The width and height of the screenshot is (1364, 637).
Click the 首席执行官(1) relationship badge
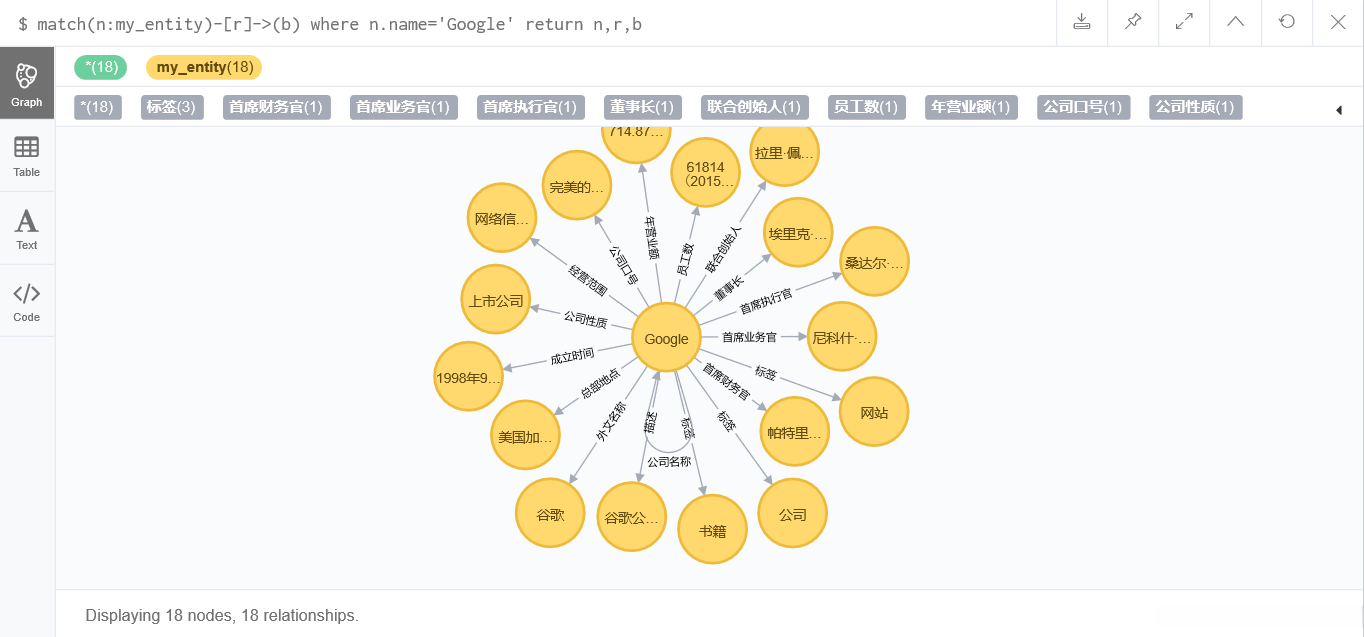pyautogui.click(x=529, y=107)
